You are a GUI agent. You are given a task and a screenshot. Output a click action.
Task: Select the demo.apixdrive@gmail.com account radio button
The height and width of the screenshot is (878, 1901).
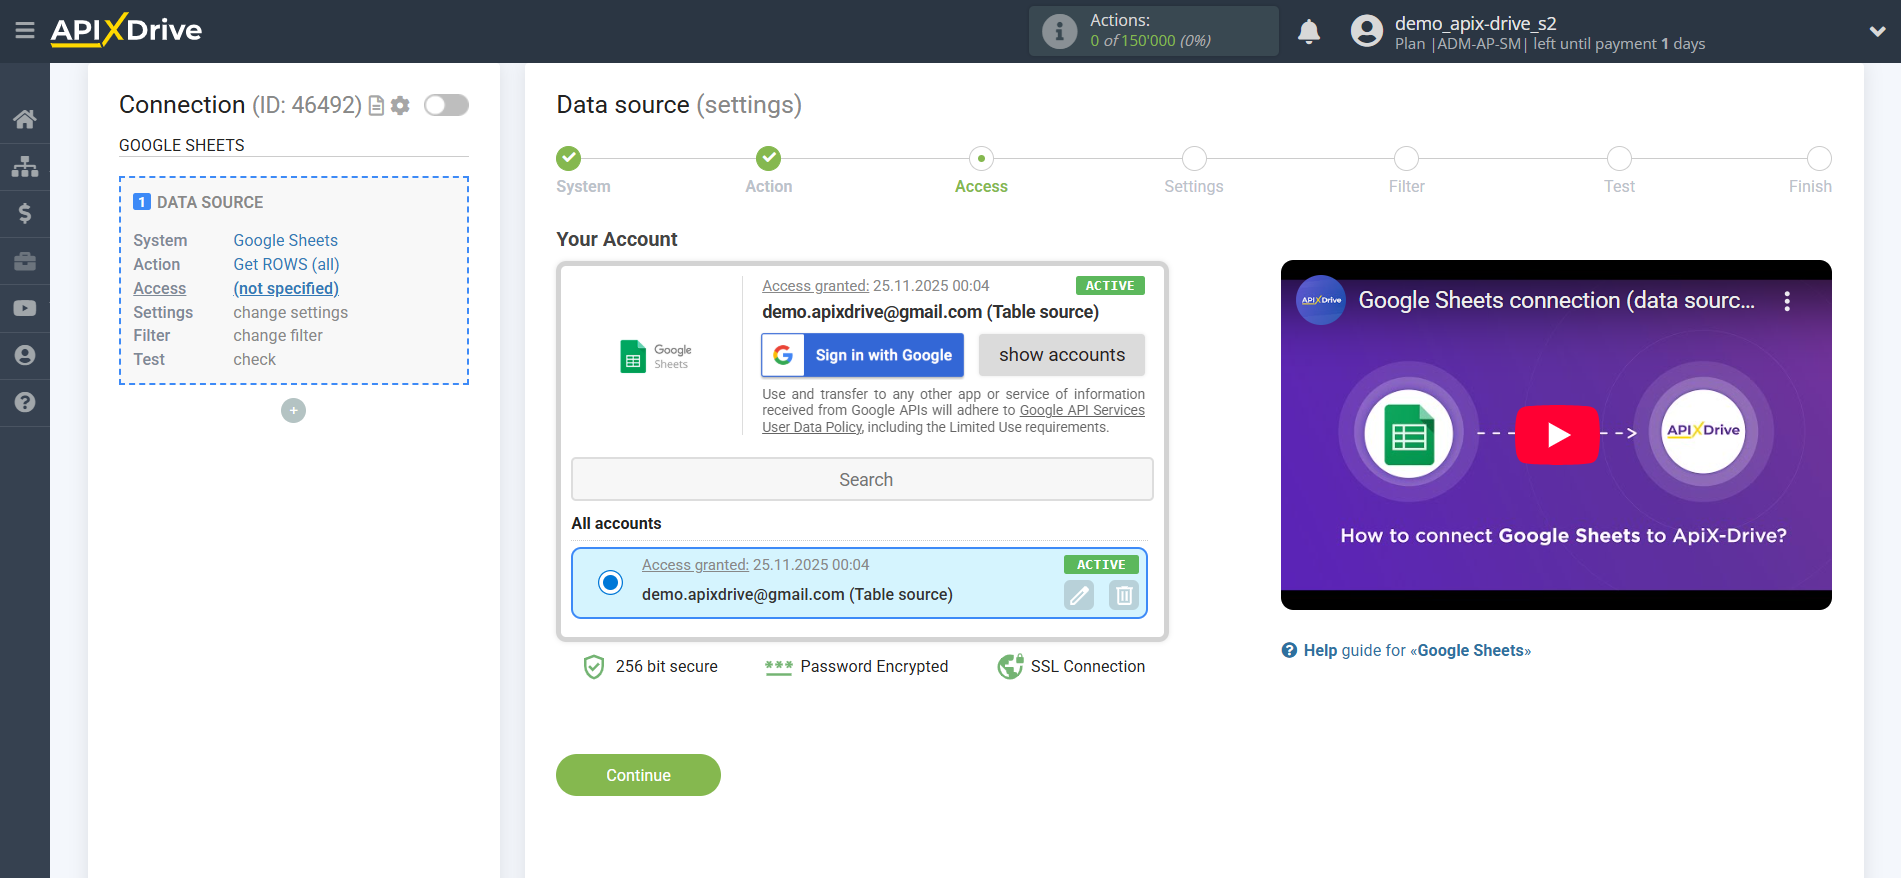click(610, 582)
